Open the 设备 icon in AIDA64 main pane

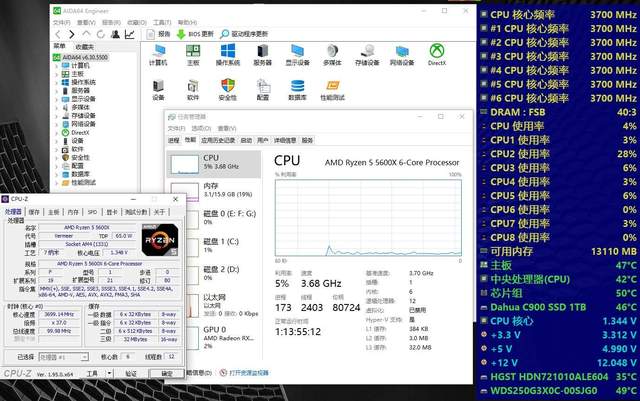click(x=158, y=90)
